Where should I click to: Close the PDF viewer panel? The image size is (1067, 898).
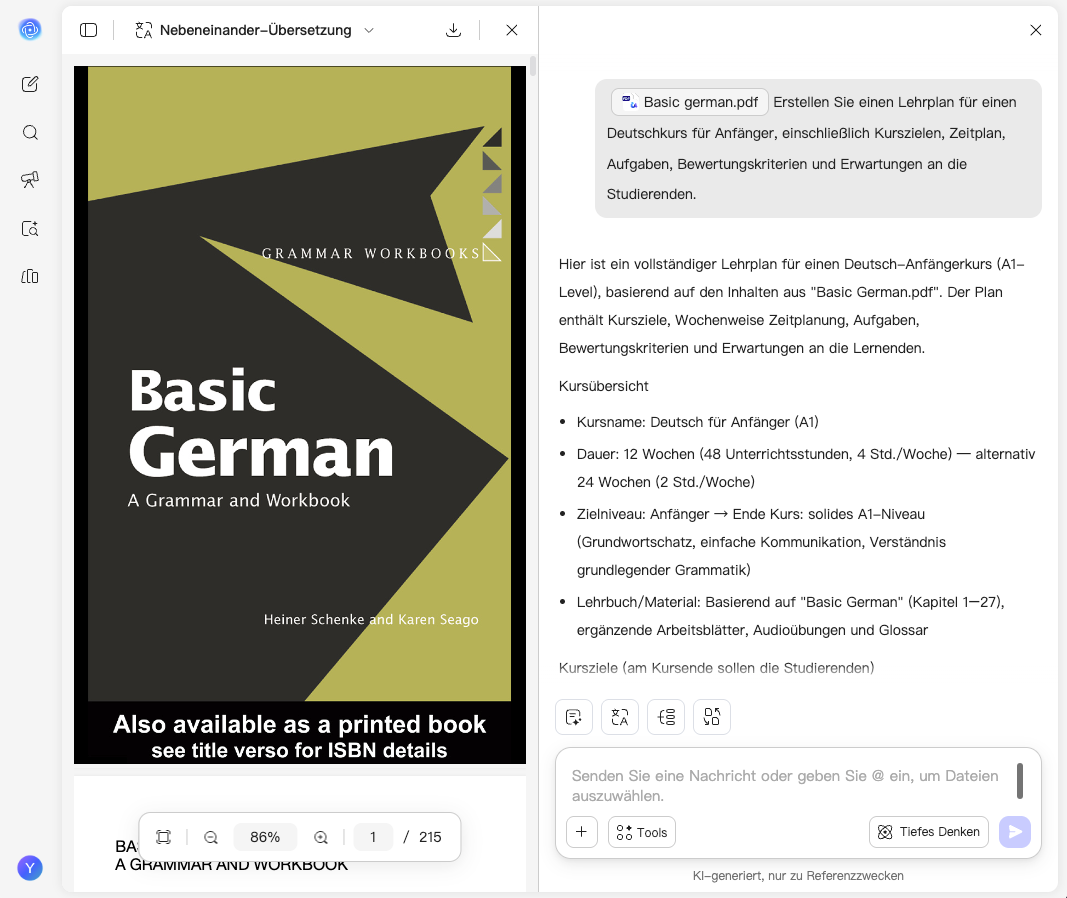tap(512, 30)
